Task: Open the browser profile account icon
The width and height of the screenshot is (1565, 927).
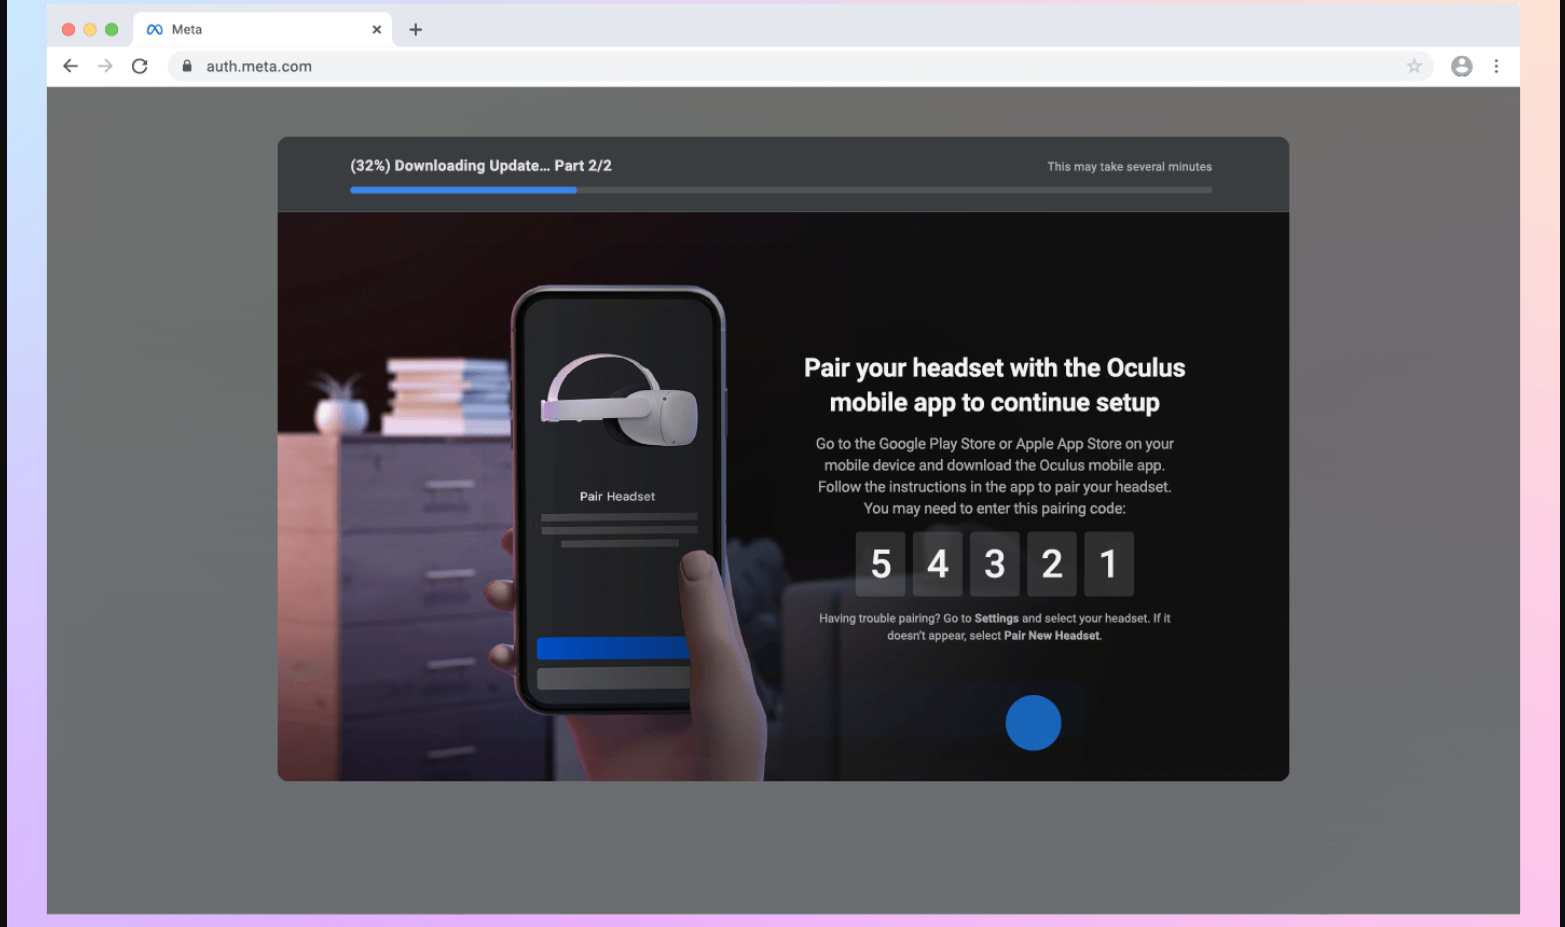Action: click(x=1462, y=66)
